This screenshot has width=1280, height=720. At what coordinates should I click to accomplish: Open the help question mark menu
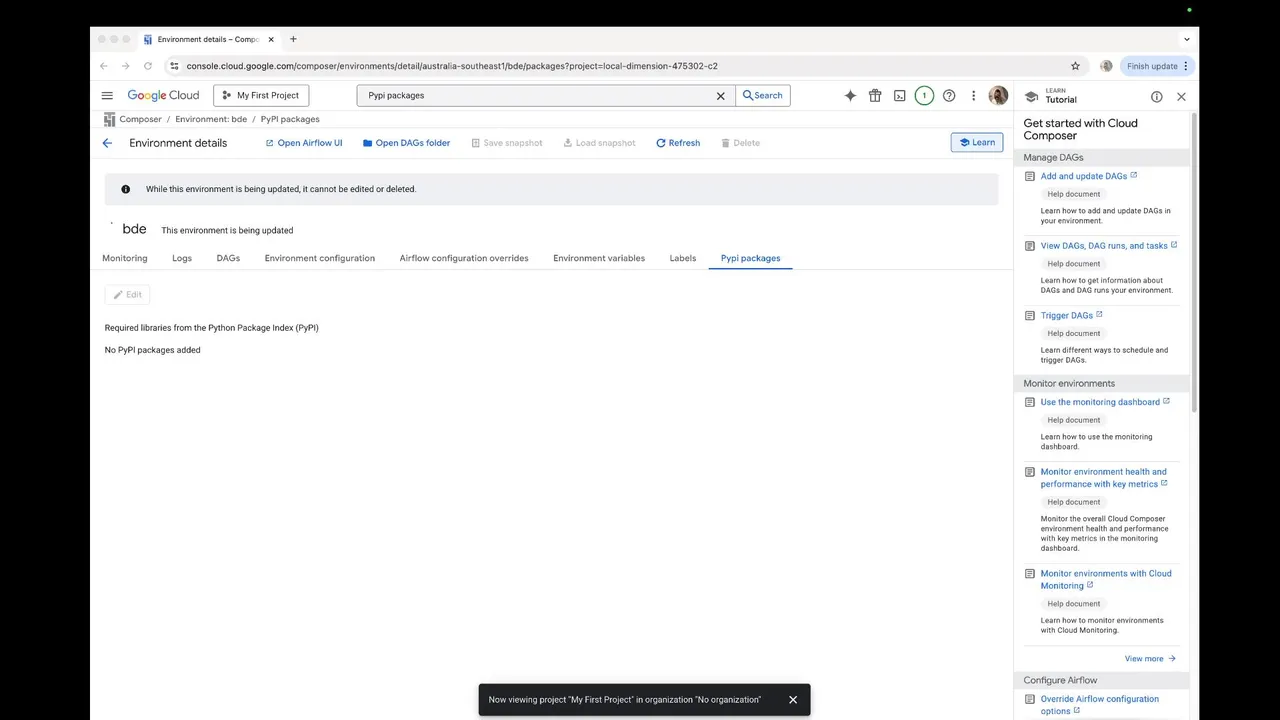(949, 96)
